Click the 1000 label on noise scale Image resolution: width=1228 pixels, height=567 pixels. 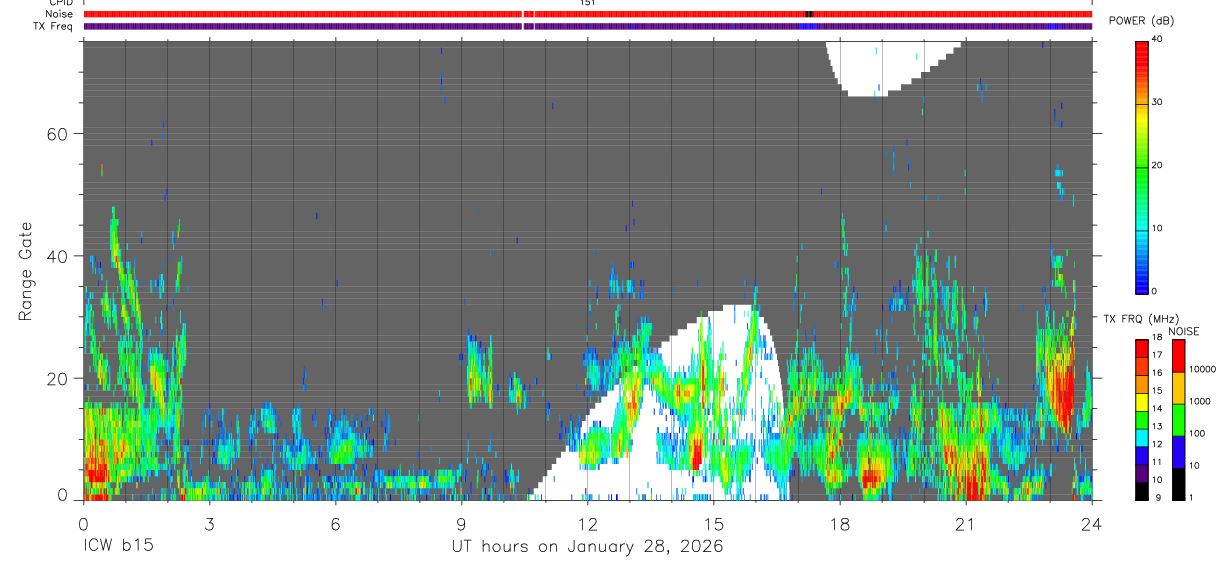point(1198,401)
